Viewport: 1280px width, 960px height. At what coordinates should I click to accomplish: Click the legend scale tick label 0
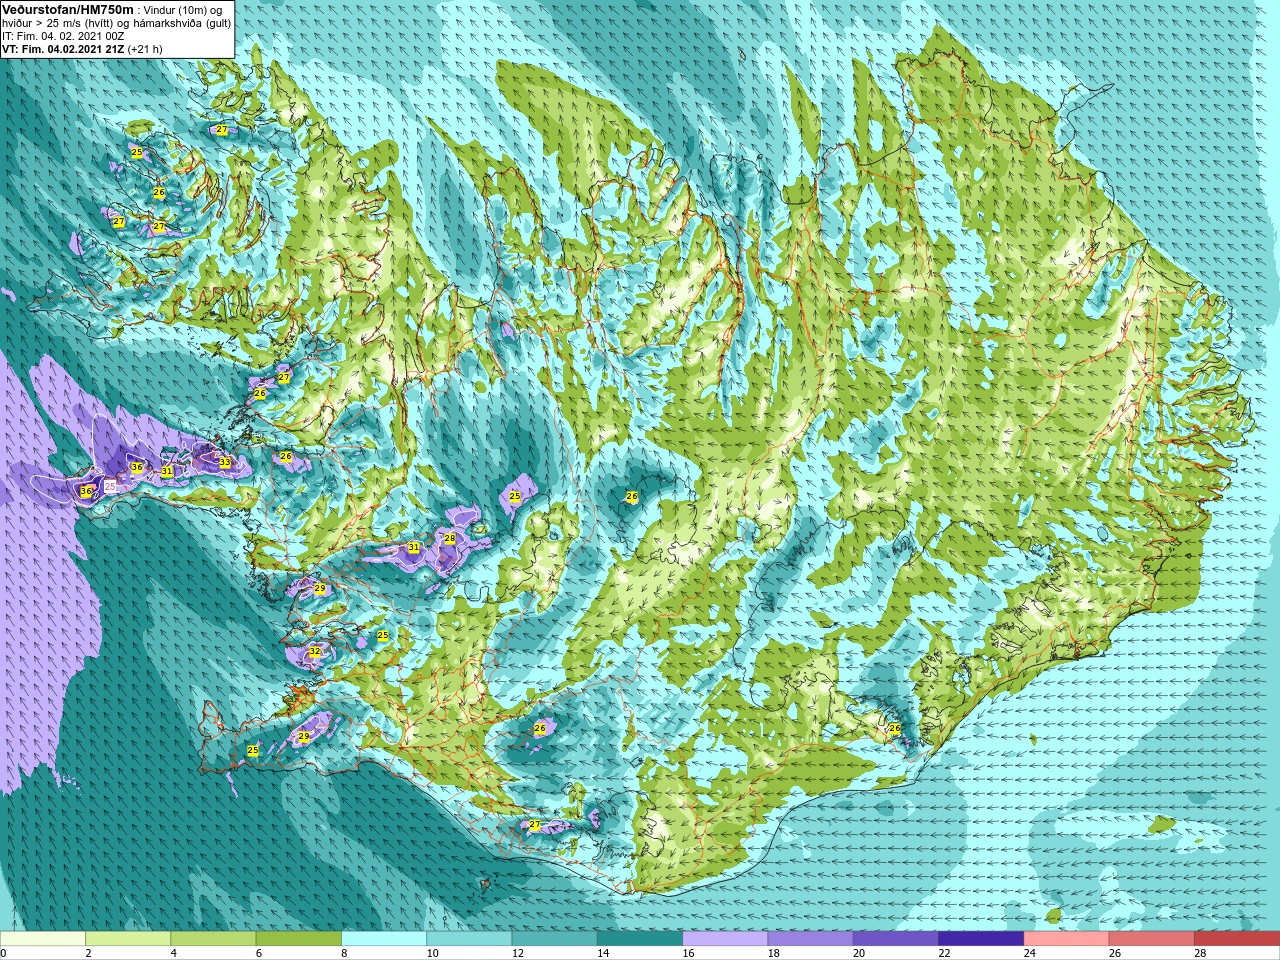[x=4, y=953]
